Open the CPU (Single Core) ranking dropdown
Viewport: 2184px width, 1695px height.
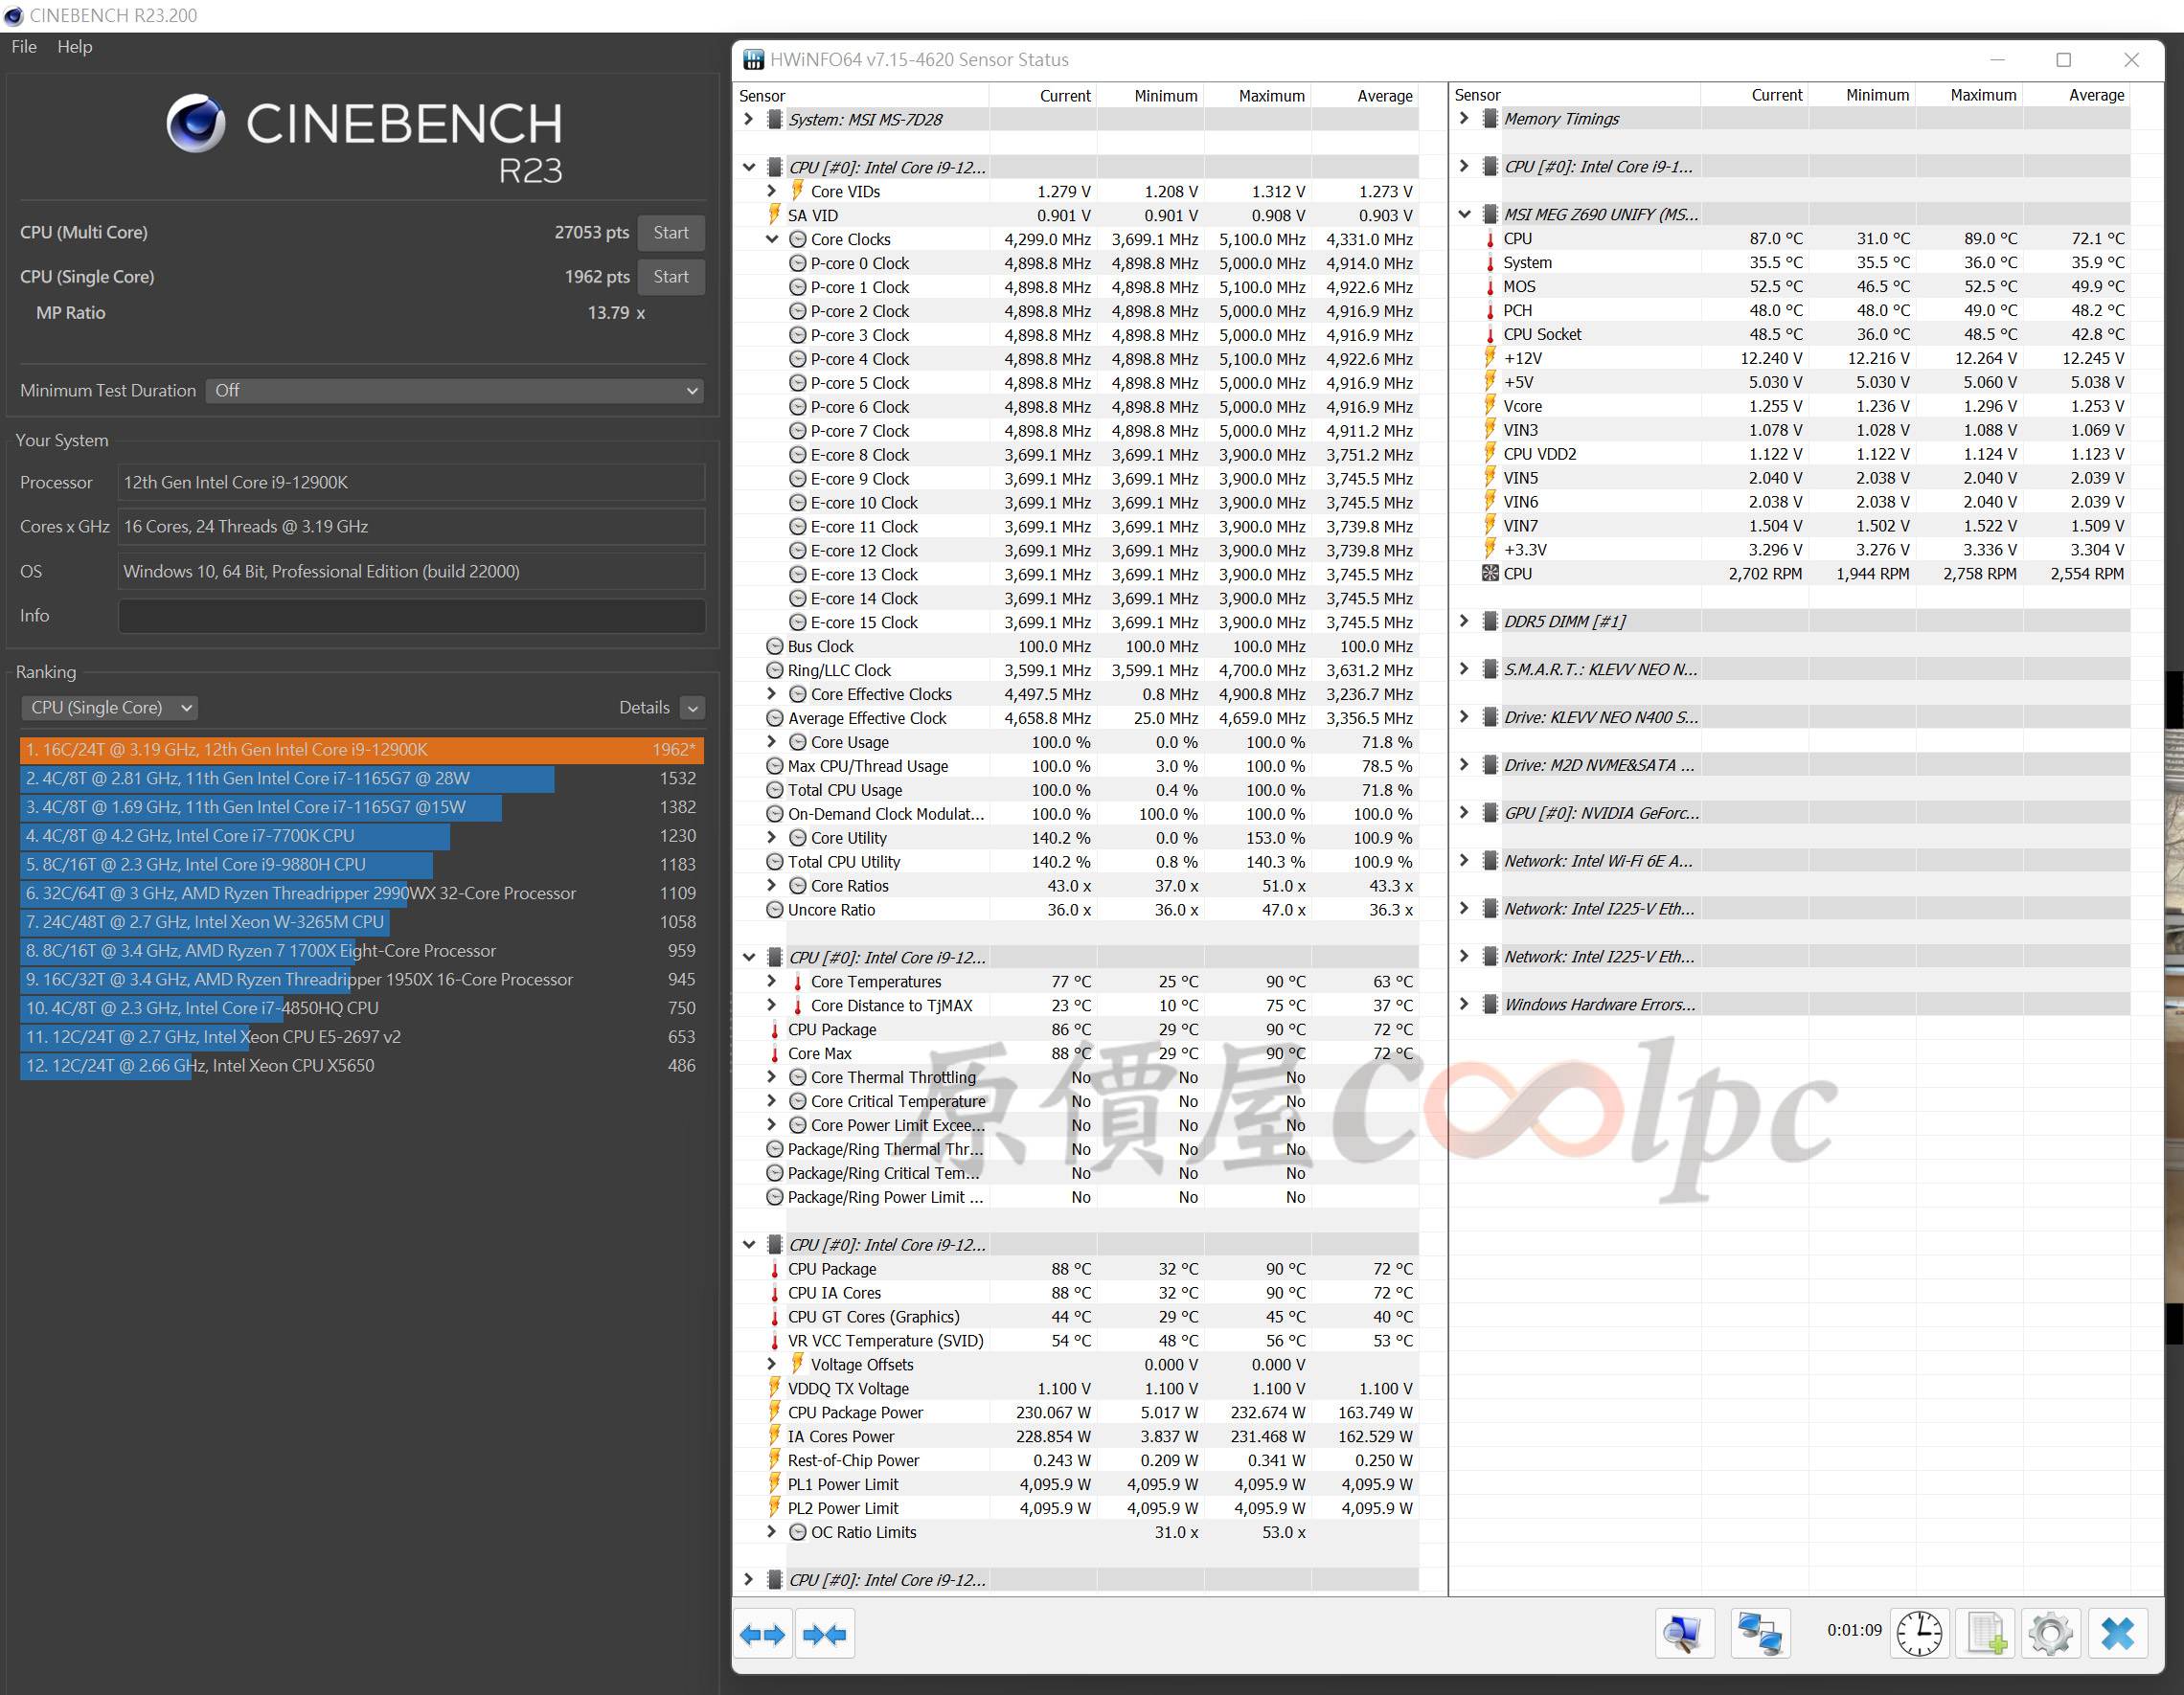(109, 707)
